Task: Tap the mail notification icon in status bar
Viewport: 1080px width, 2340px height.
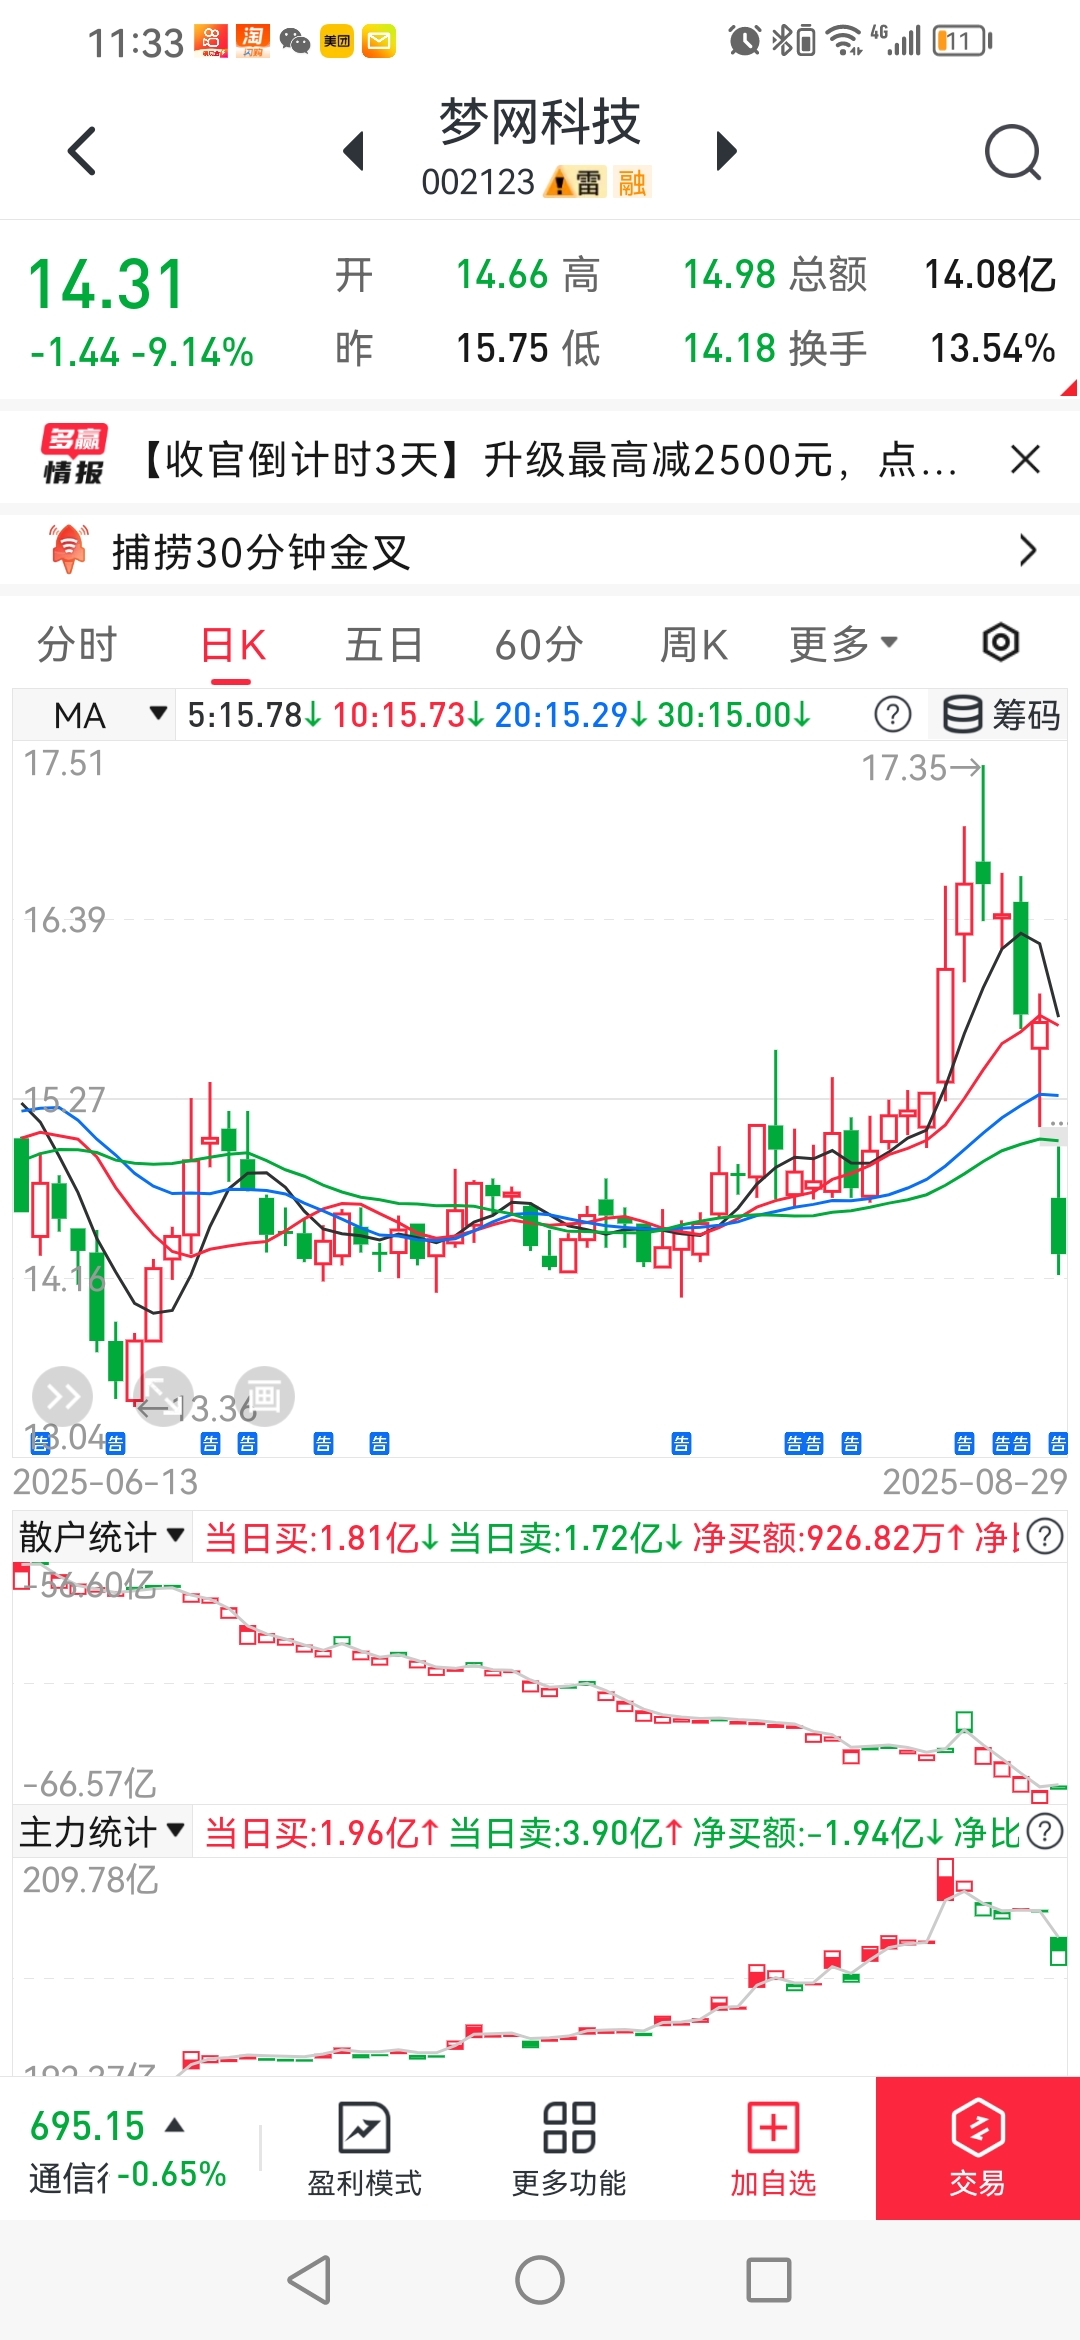Action: click(379, 41)
